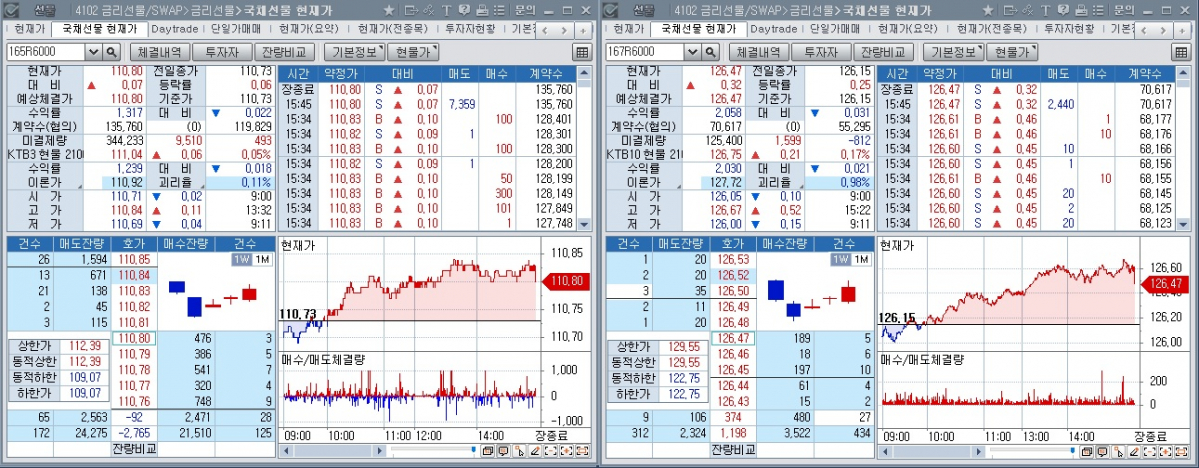This screenshot has height=468, width=1199.
Task: Switch to 단일가매매 tab in left window
Action: point(235,29)
